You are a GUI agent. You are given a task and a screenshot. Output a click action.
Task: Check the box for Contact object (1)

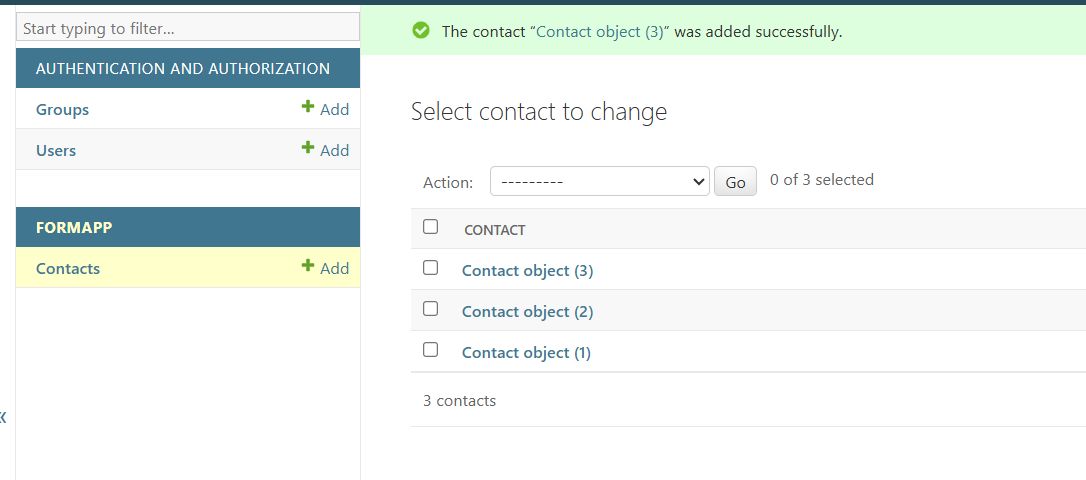coord(430,350)
